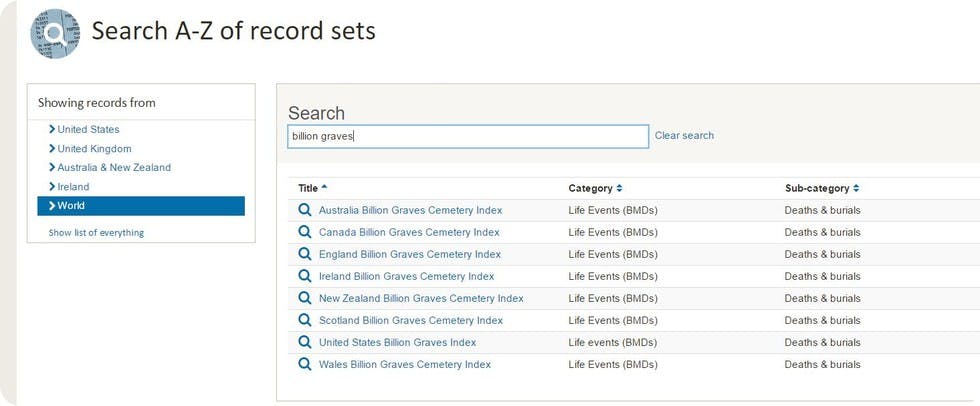The width and height of the screenshot is (980, 406).
Task: Click the magnifier icon for New Zealand Billion Graves
Action: coord(305,298)
